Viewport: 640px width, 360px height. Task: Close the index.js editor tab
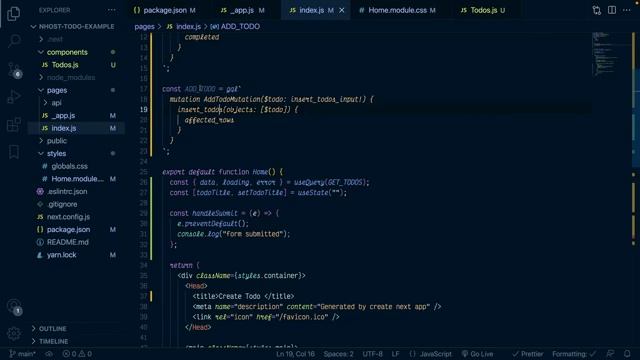(x=342, y=10)
